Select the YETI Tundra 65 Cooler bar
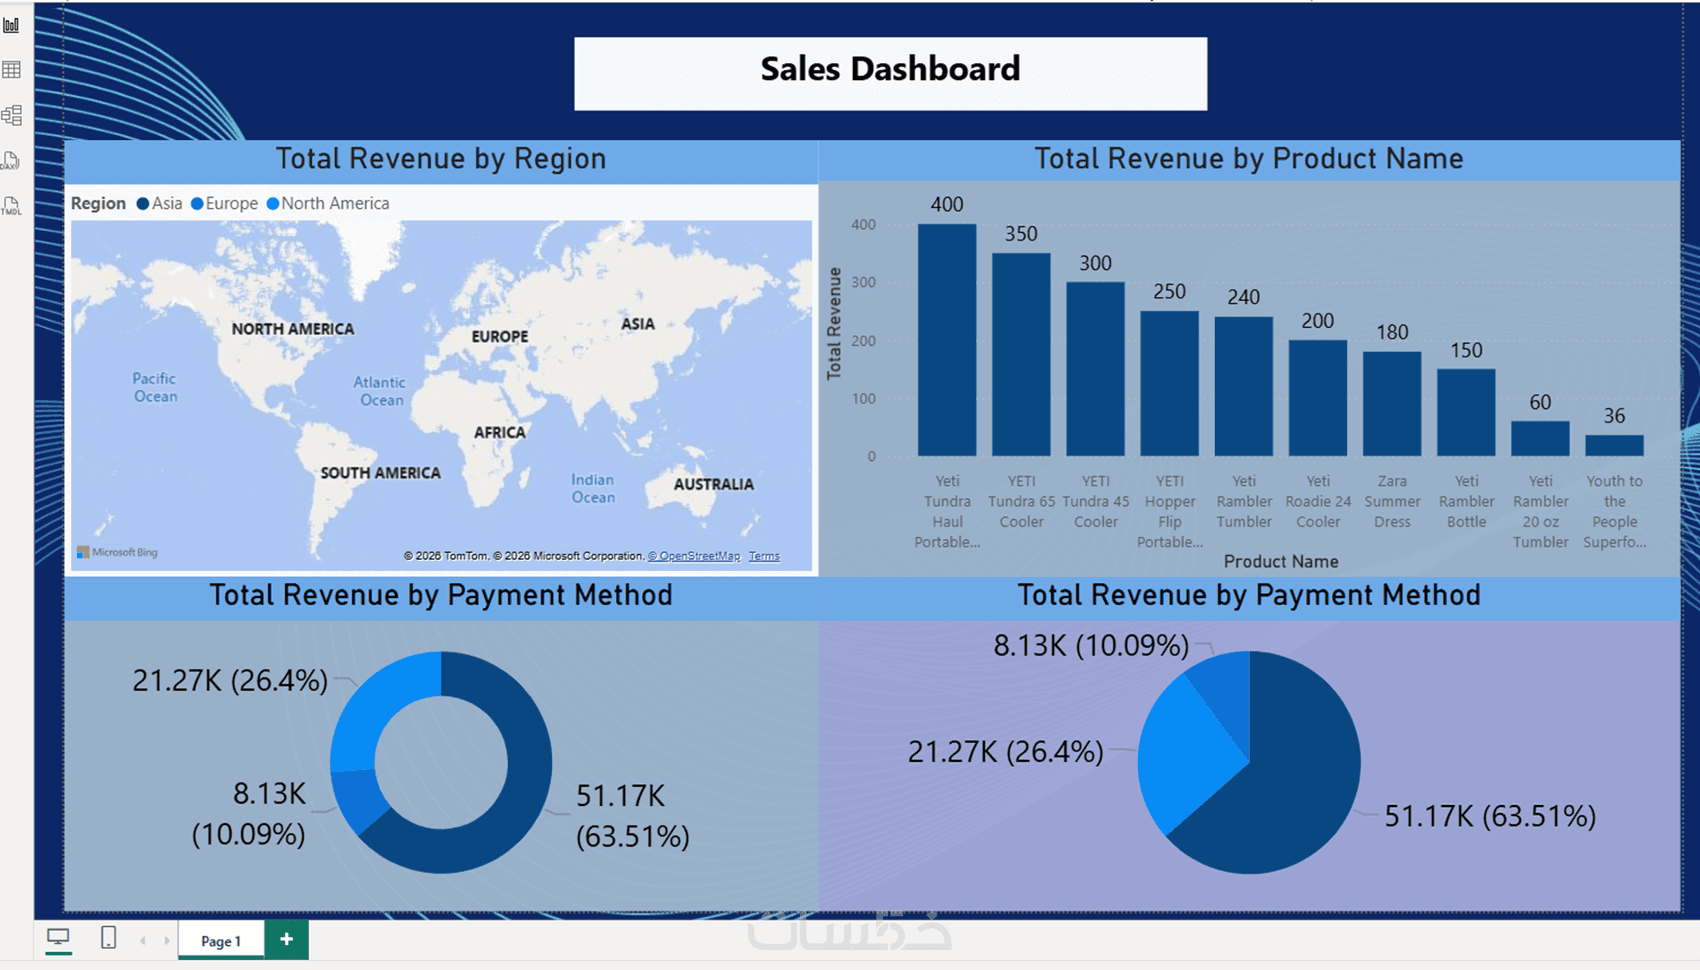The height and width of the screenshot is (970, 1700). click(x=1021, y=355)
